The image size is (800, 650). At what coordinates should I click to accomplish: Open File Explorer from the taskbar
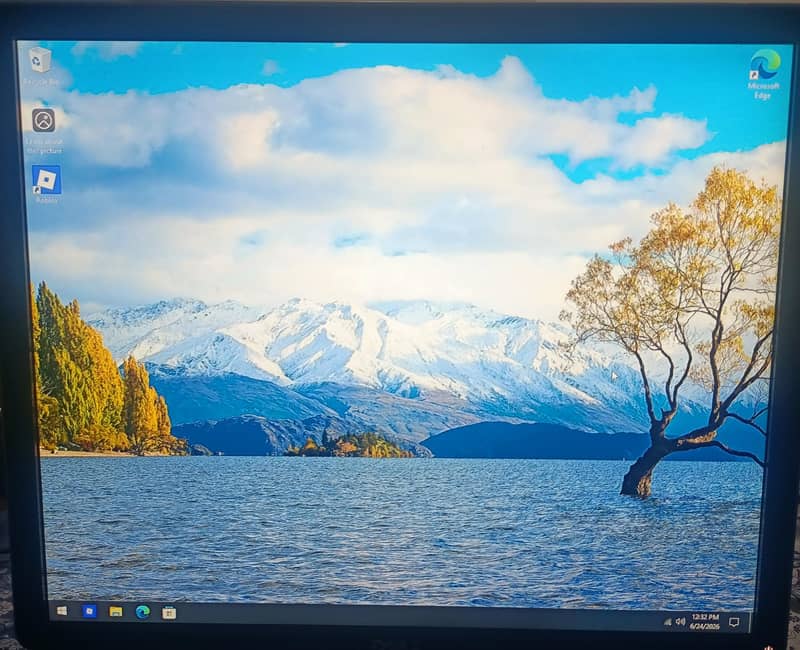[116, 612]
